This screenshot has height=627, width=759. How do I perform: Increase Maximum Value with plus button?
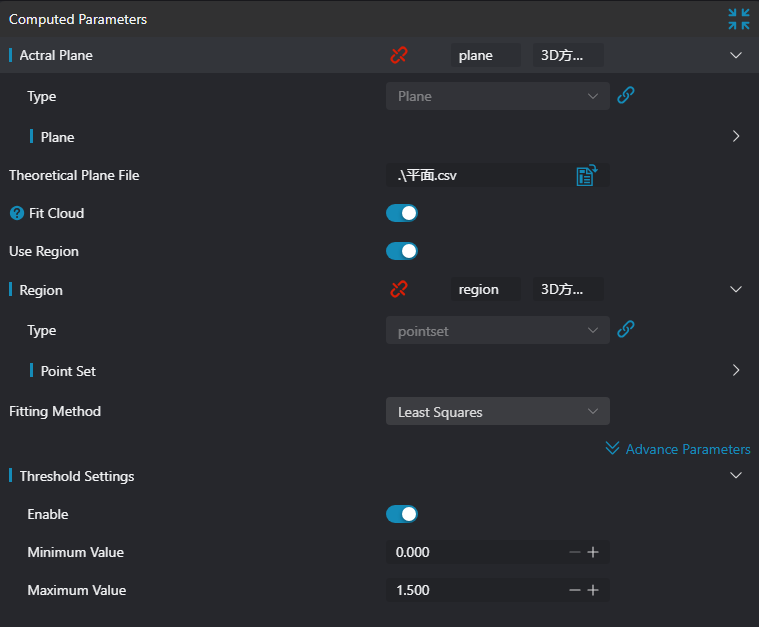pos(593,590)
